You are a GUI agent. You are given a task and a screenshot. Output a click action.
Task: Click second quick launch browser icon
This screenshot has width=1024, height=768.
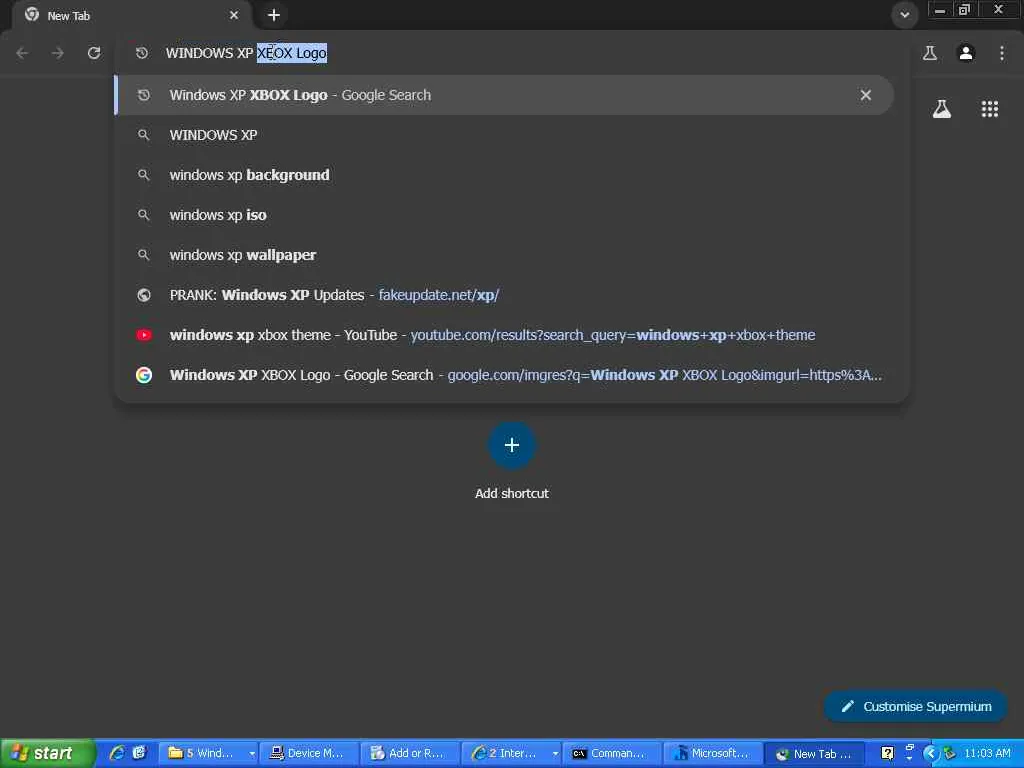pyautogui.click(x=139, y=753)
